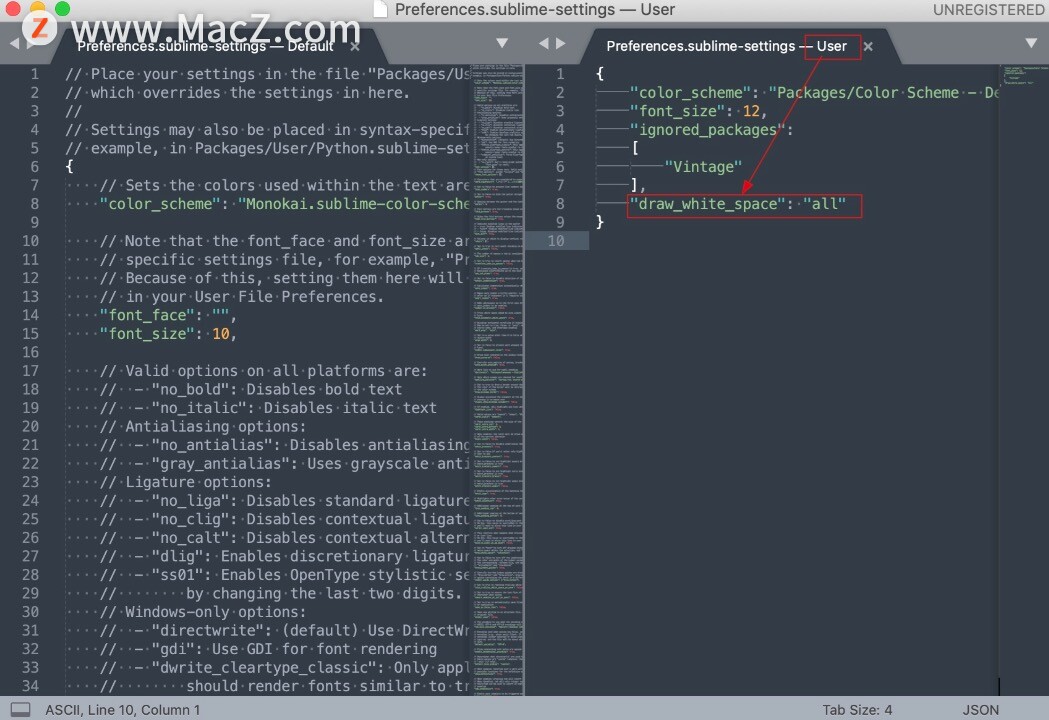Screen dimensions: 1049x720
Task: Go to next tab in left pane
Action: (x=30, y=43)
